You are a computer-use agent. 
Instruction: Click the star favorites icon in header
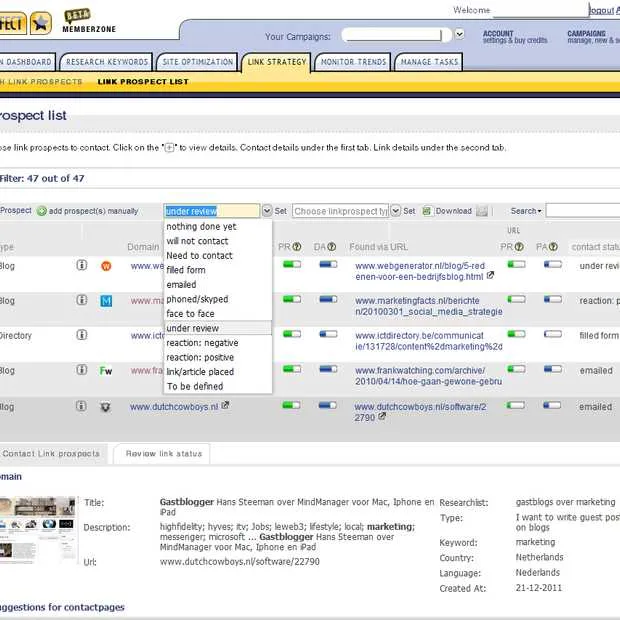click(x=41, y=23)
